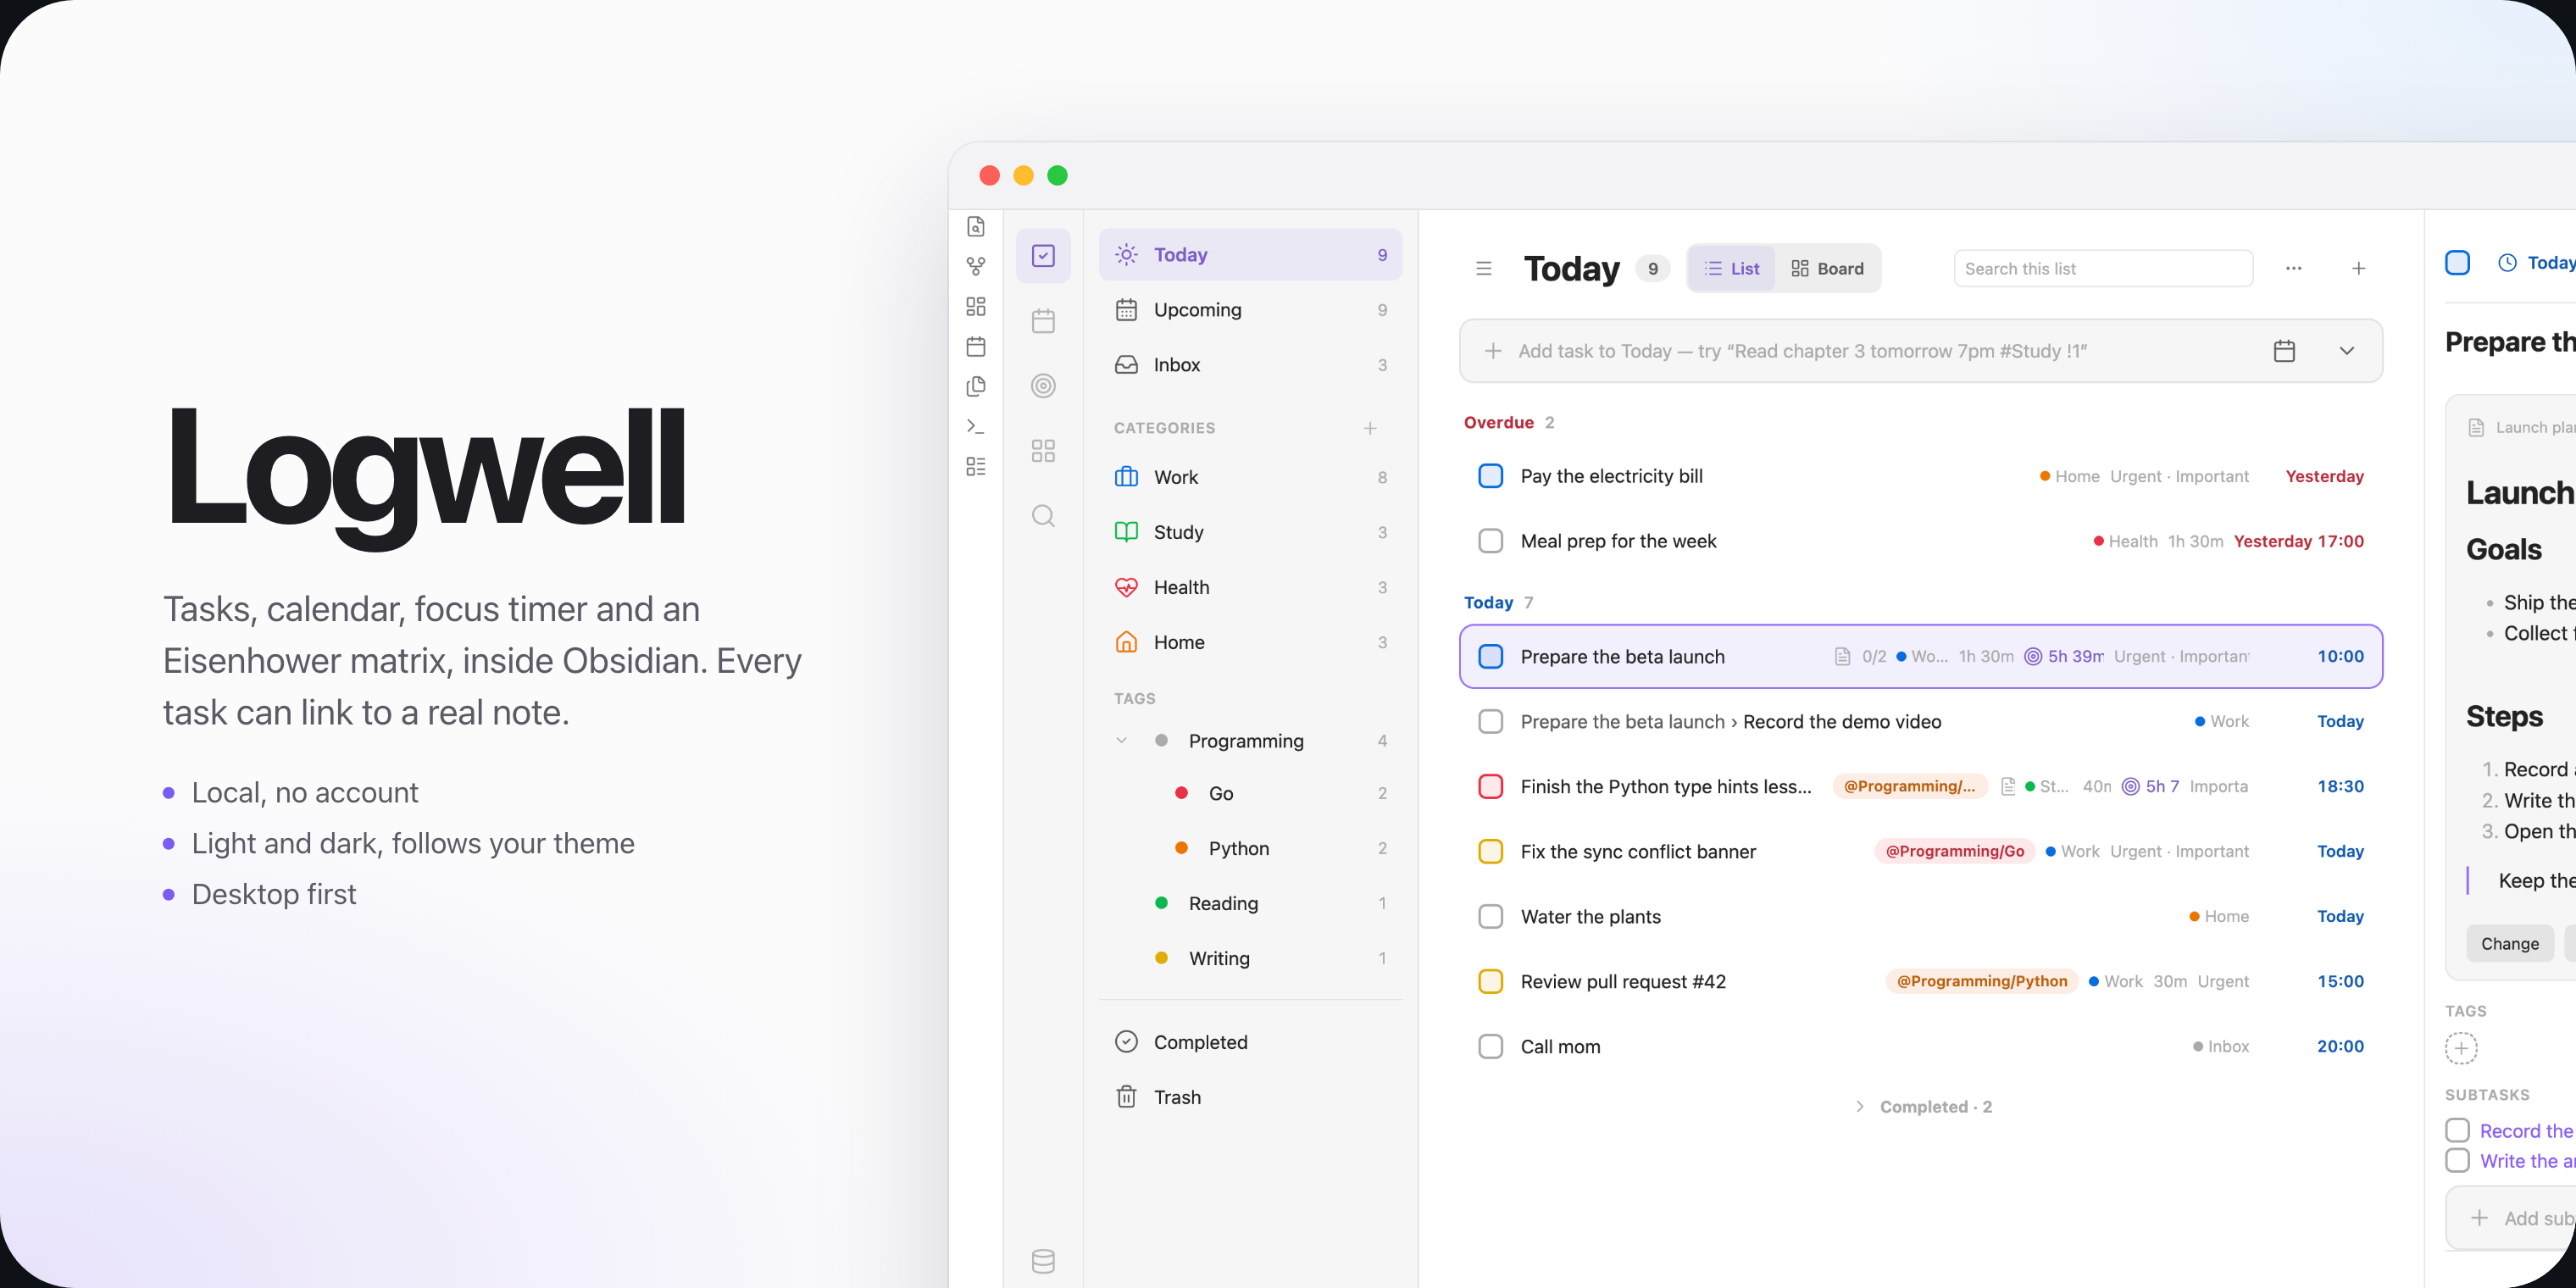2576x1288 pixels.
Task: Tick Record the demo video subtask row
Action: click(x=1490, y=722)
